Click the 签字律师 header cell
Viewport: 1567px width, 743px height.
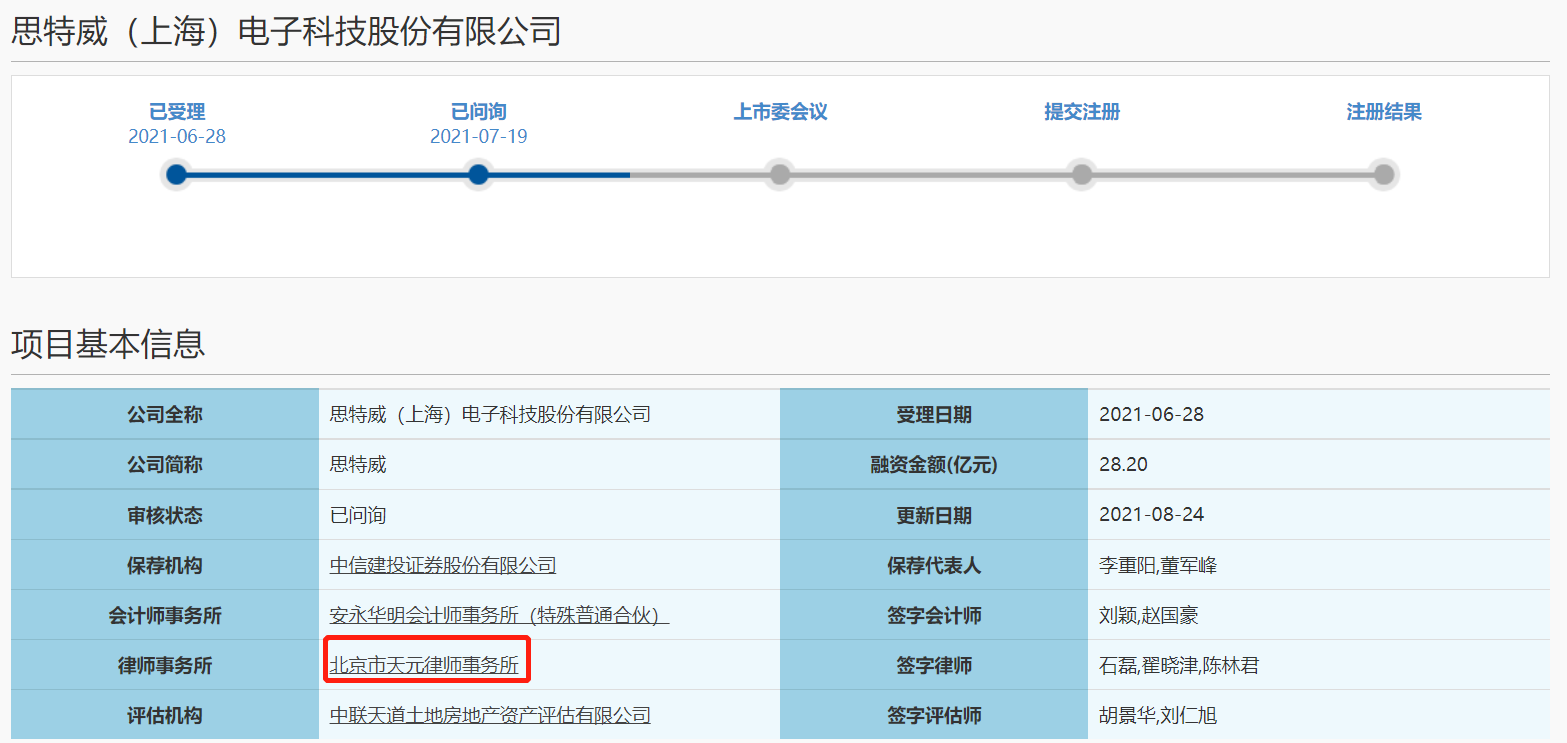934,665
